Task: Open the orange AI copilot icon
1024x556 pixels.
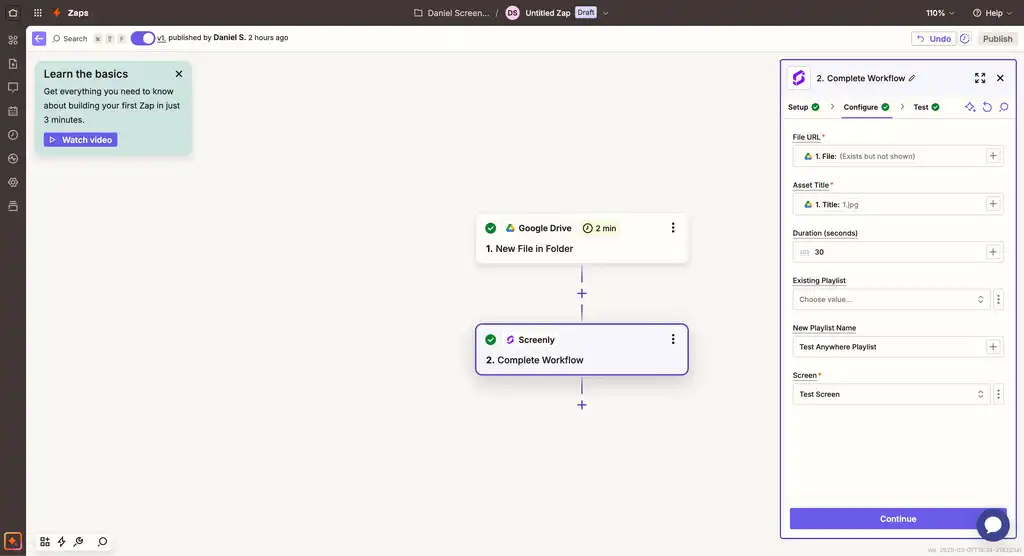Action: 12,542
